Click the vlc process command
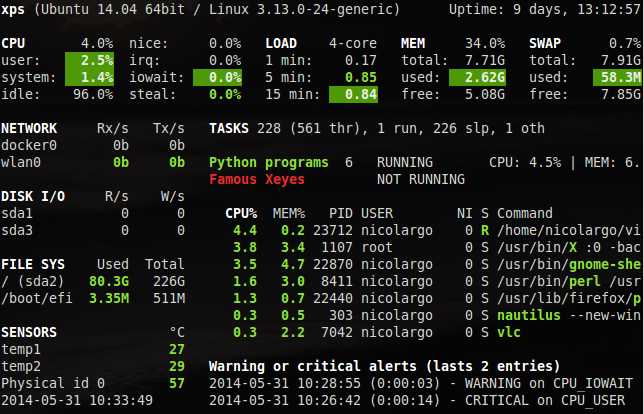Image resolution: width=644 pixels, height=414 pixels. (509, 332)
